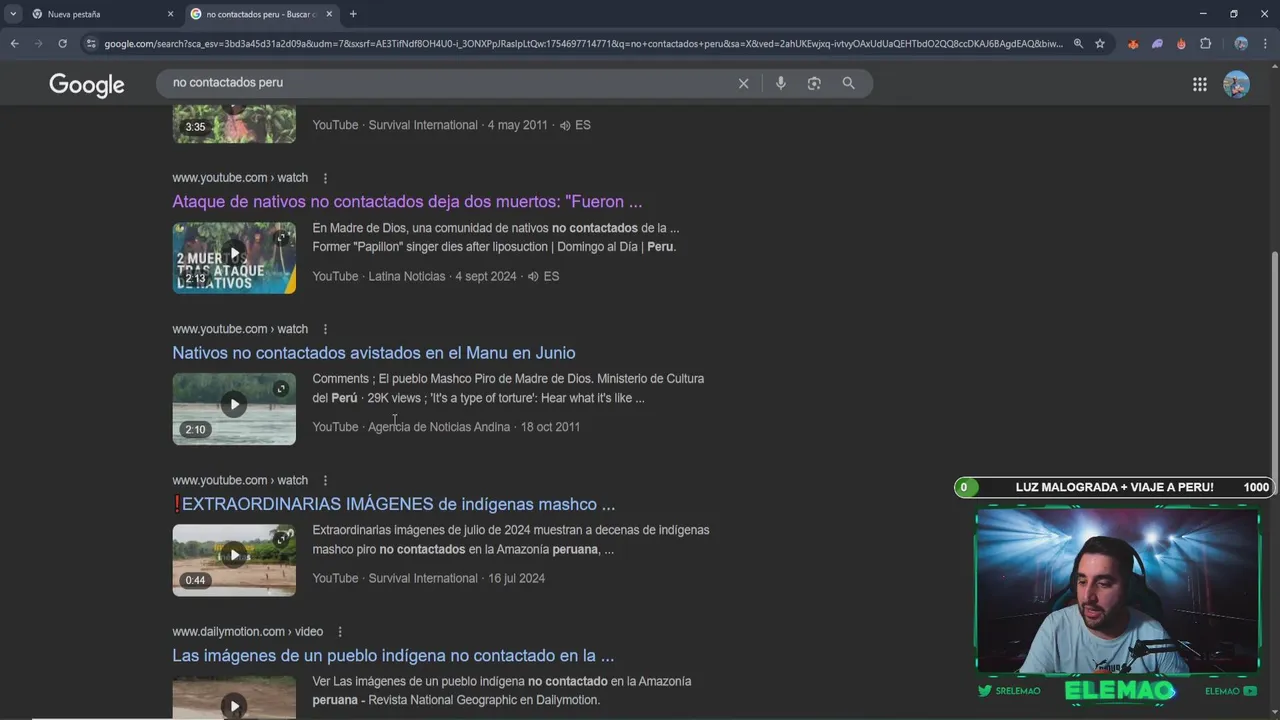This screenshot has width=1280, height=720.
Task: Open Ataque de nativos no contactados link
Action: 407,201
